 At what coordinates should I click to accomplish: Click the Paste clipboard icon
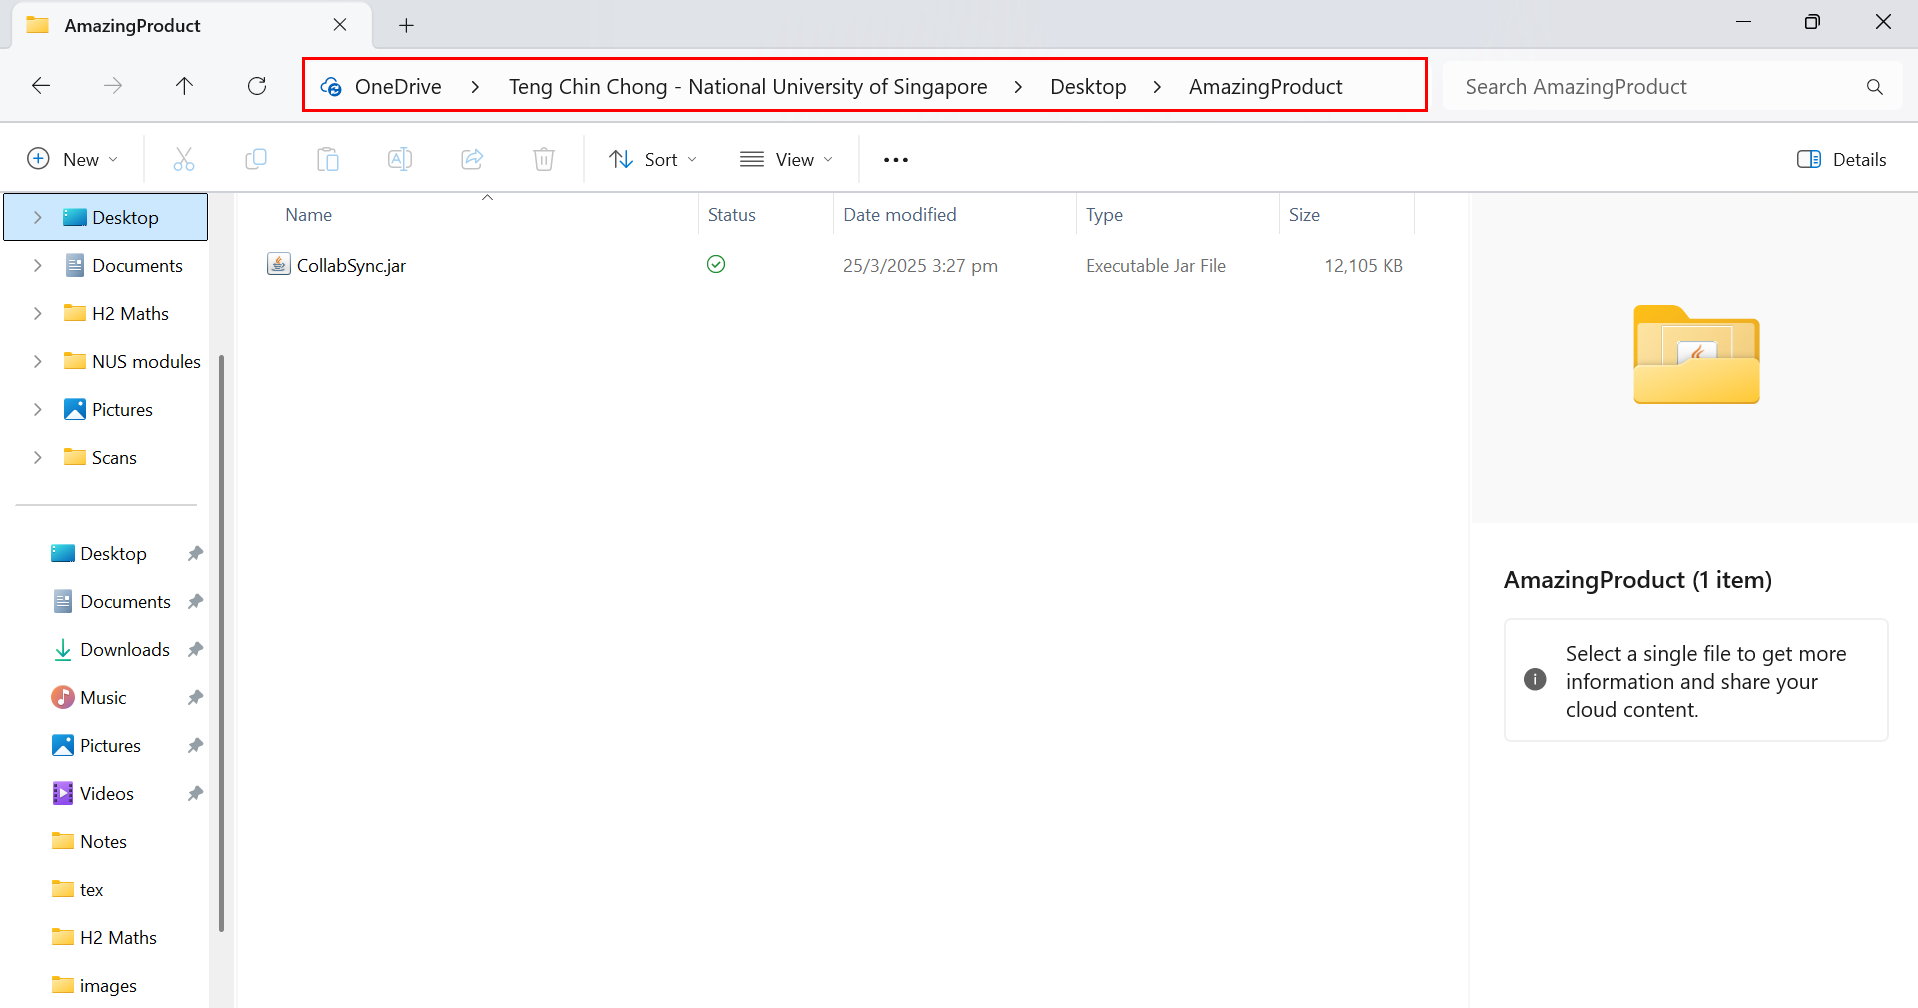[328, 159]
